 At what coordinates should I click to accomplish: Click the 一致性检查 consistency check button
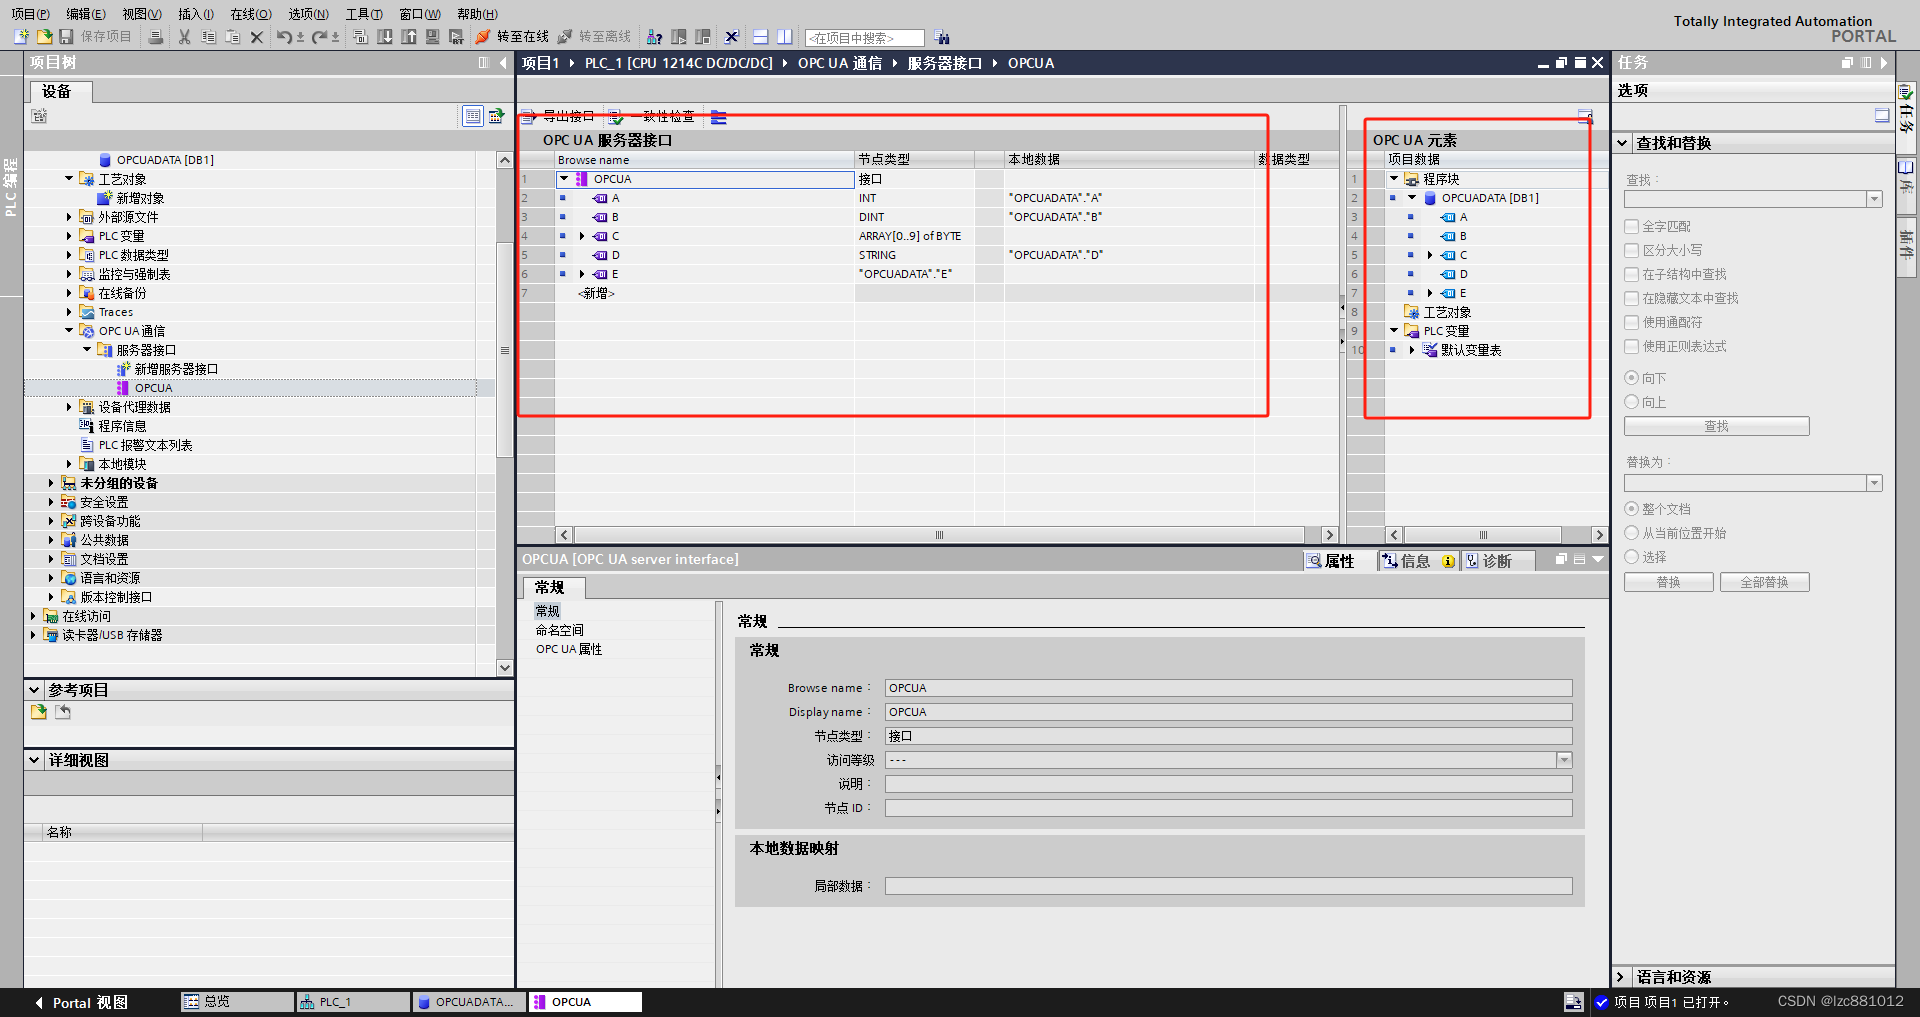[x=653, y=117]
